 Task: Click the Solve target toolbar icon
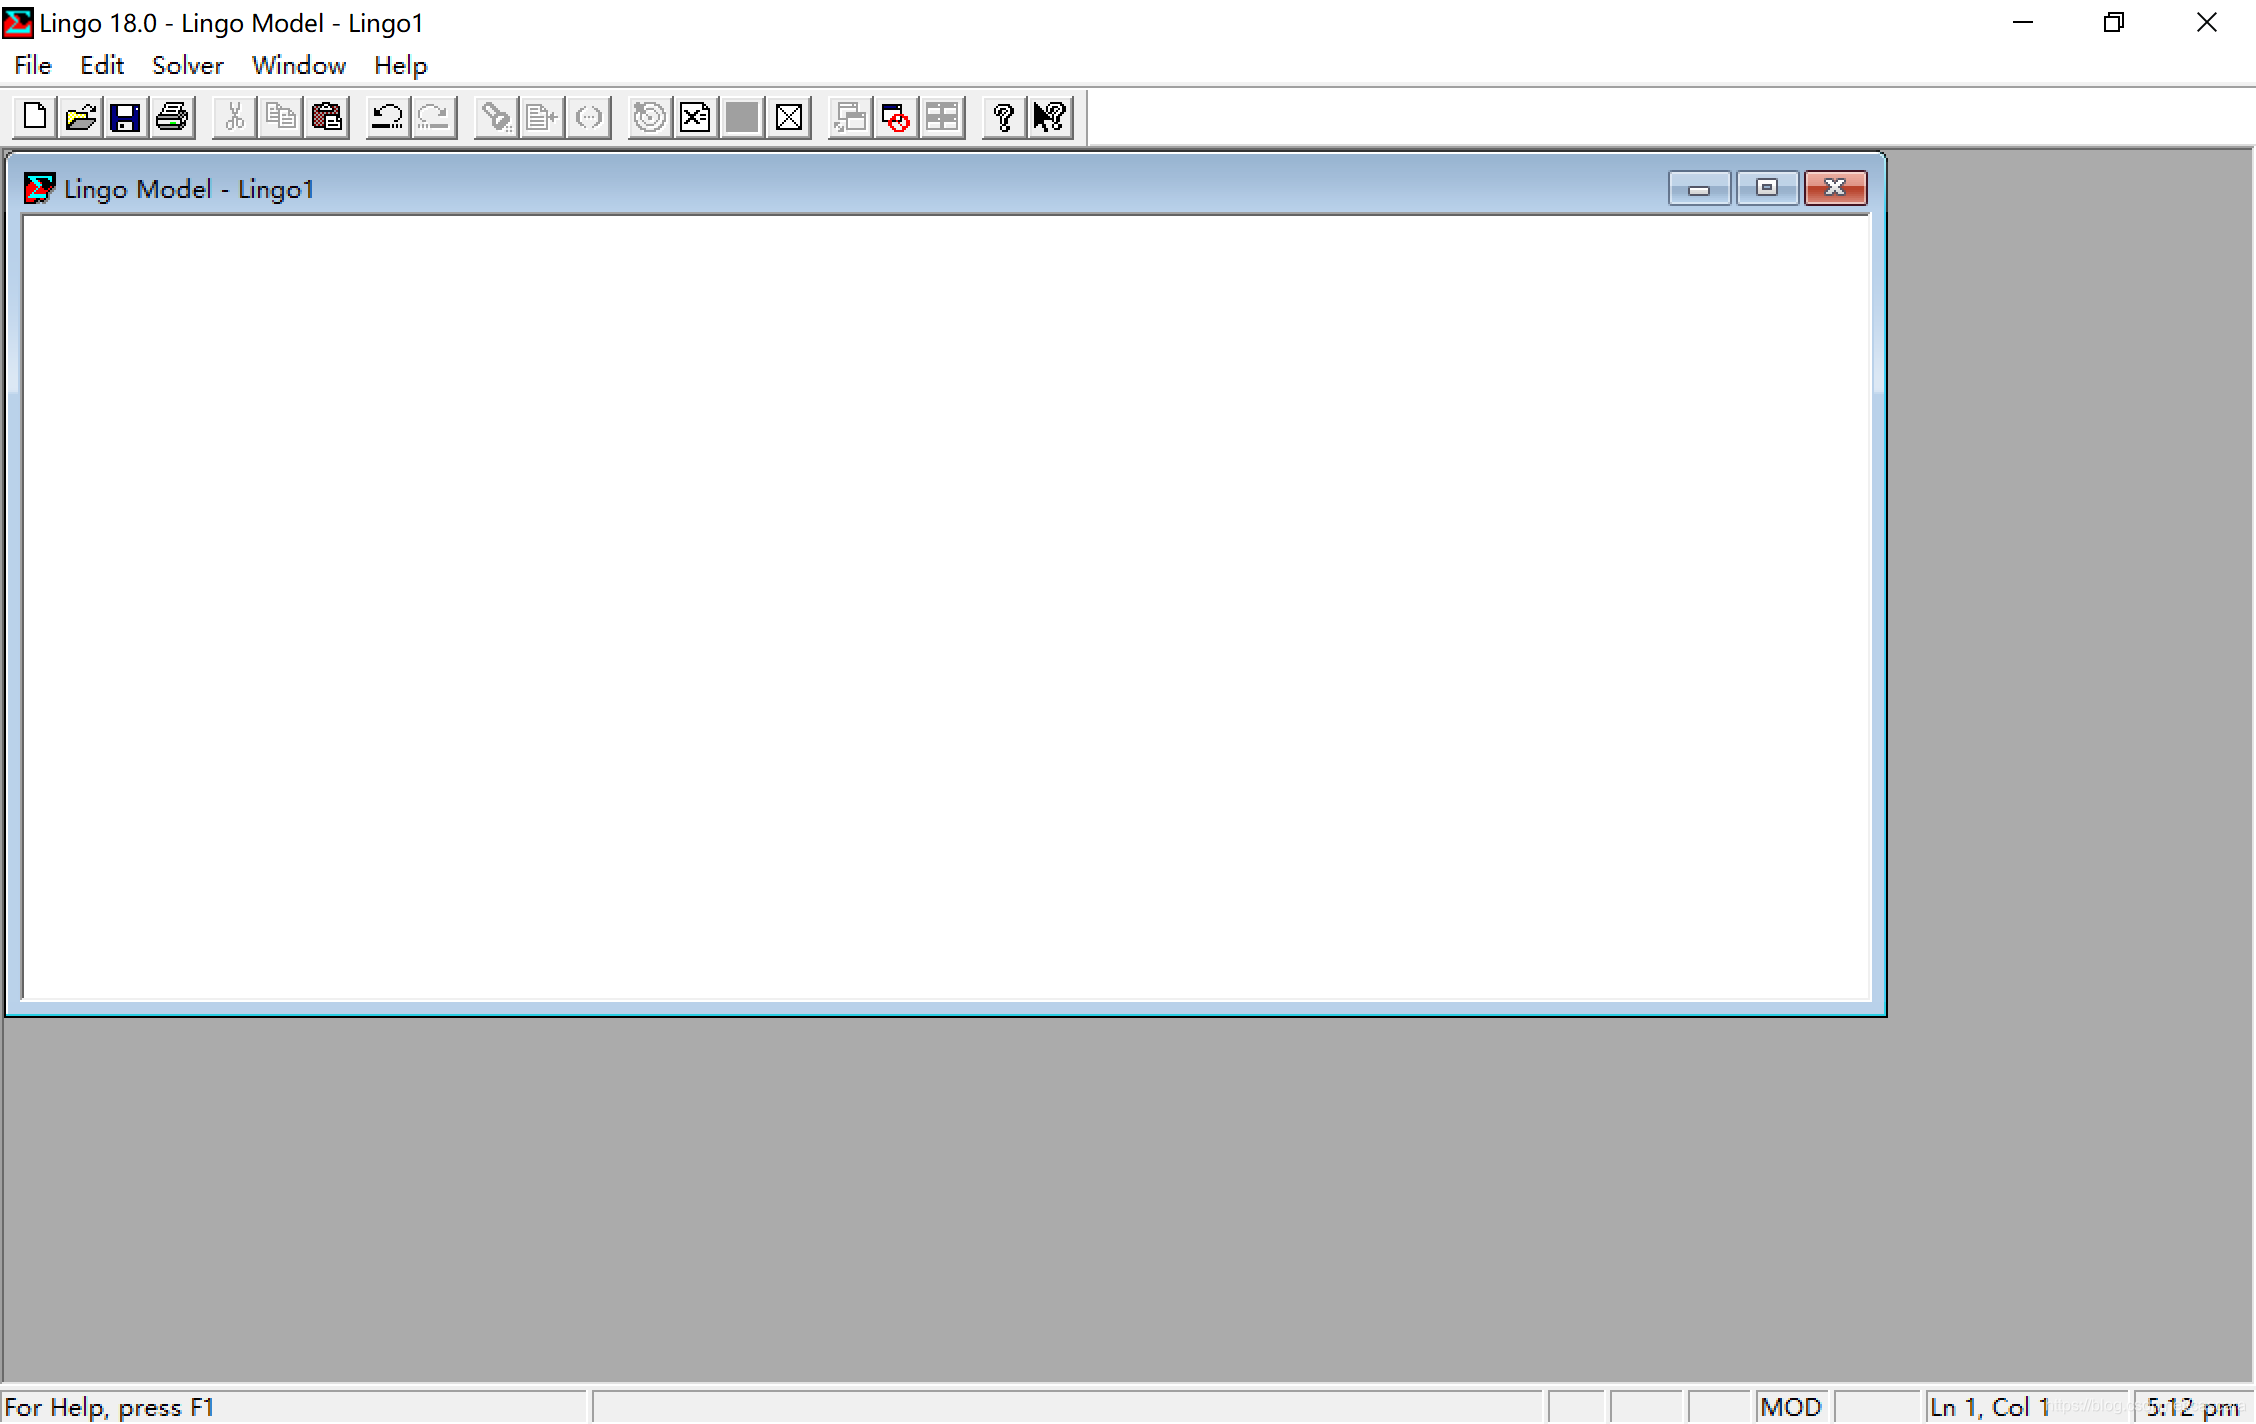[x=649, y=118]
